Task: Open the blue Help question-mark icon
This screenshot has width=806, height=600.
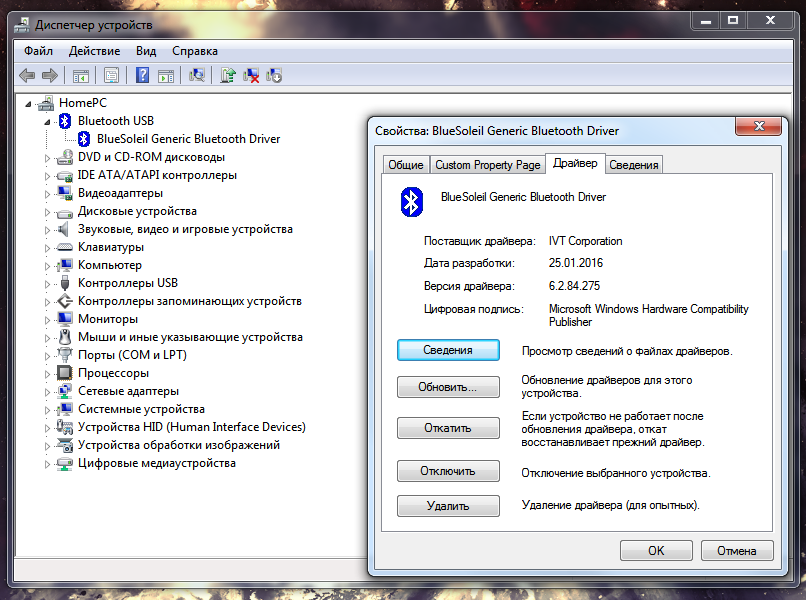Action: (142, 75)
